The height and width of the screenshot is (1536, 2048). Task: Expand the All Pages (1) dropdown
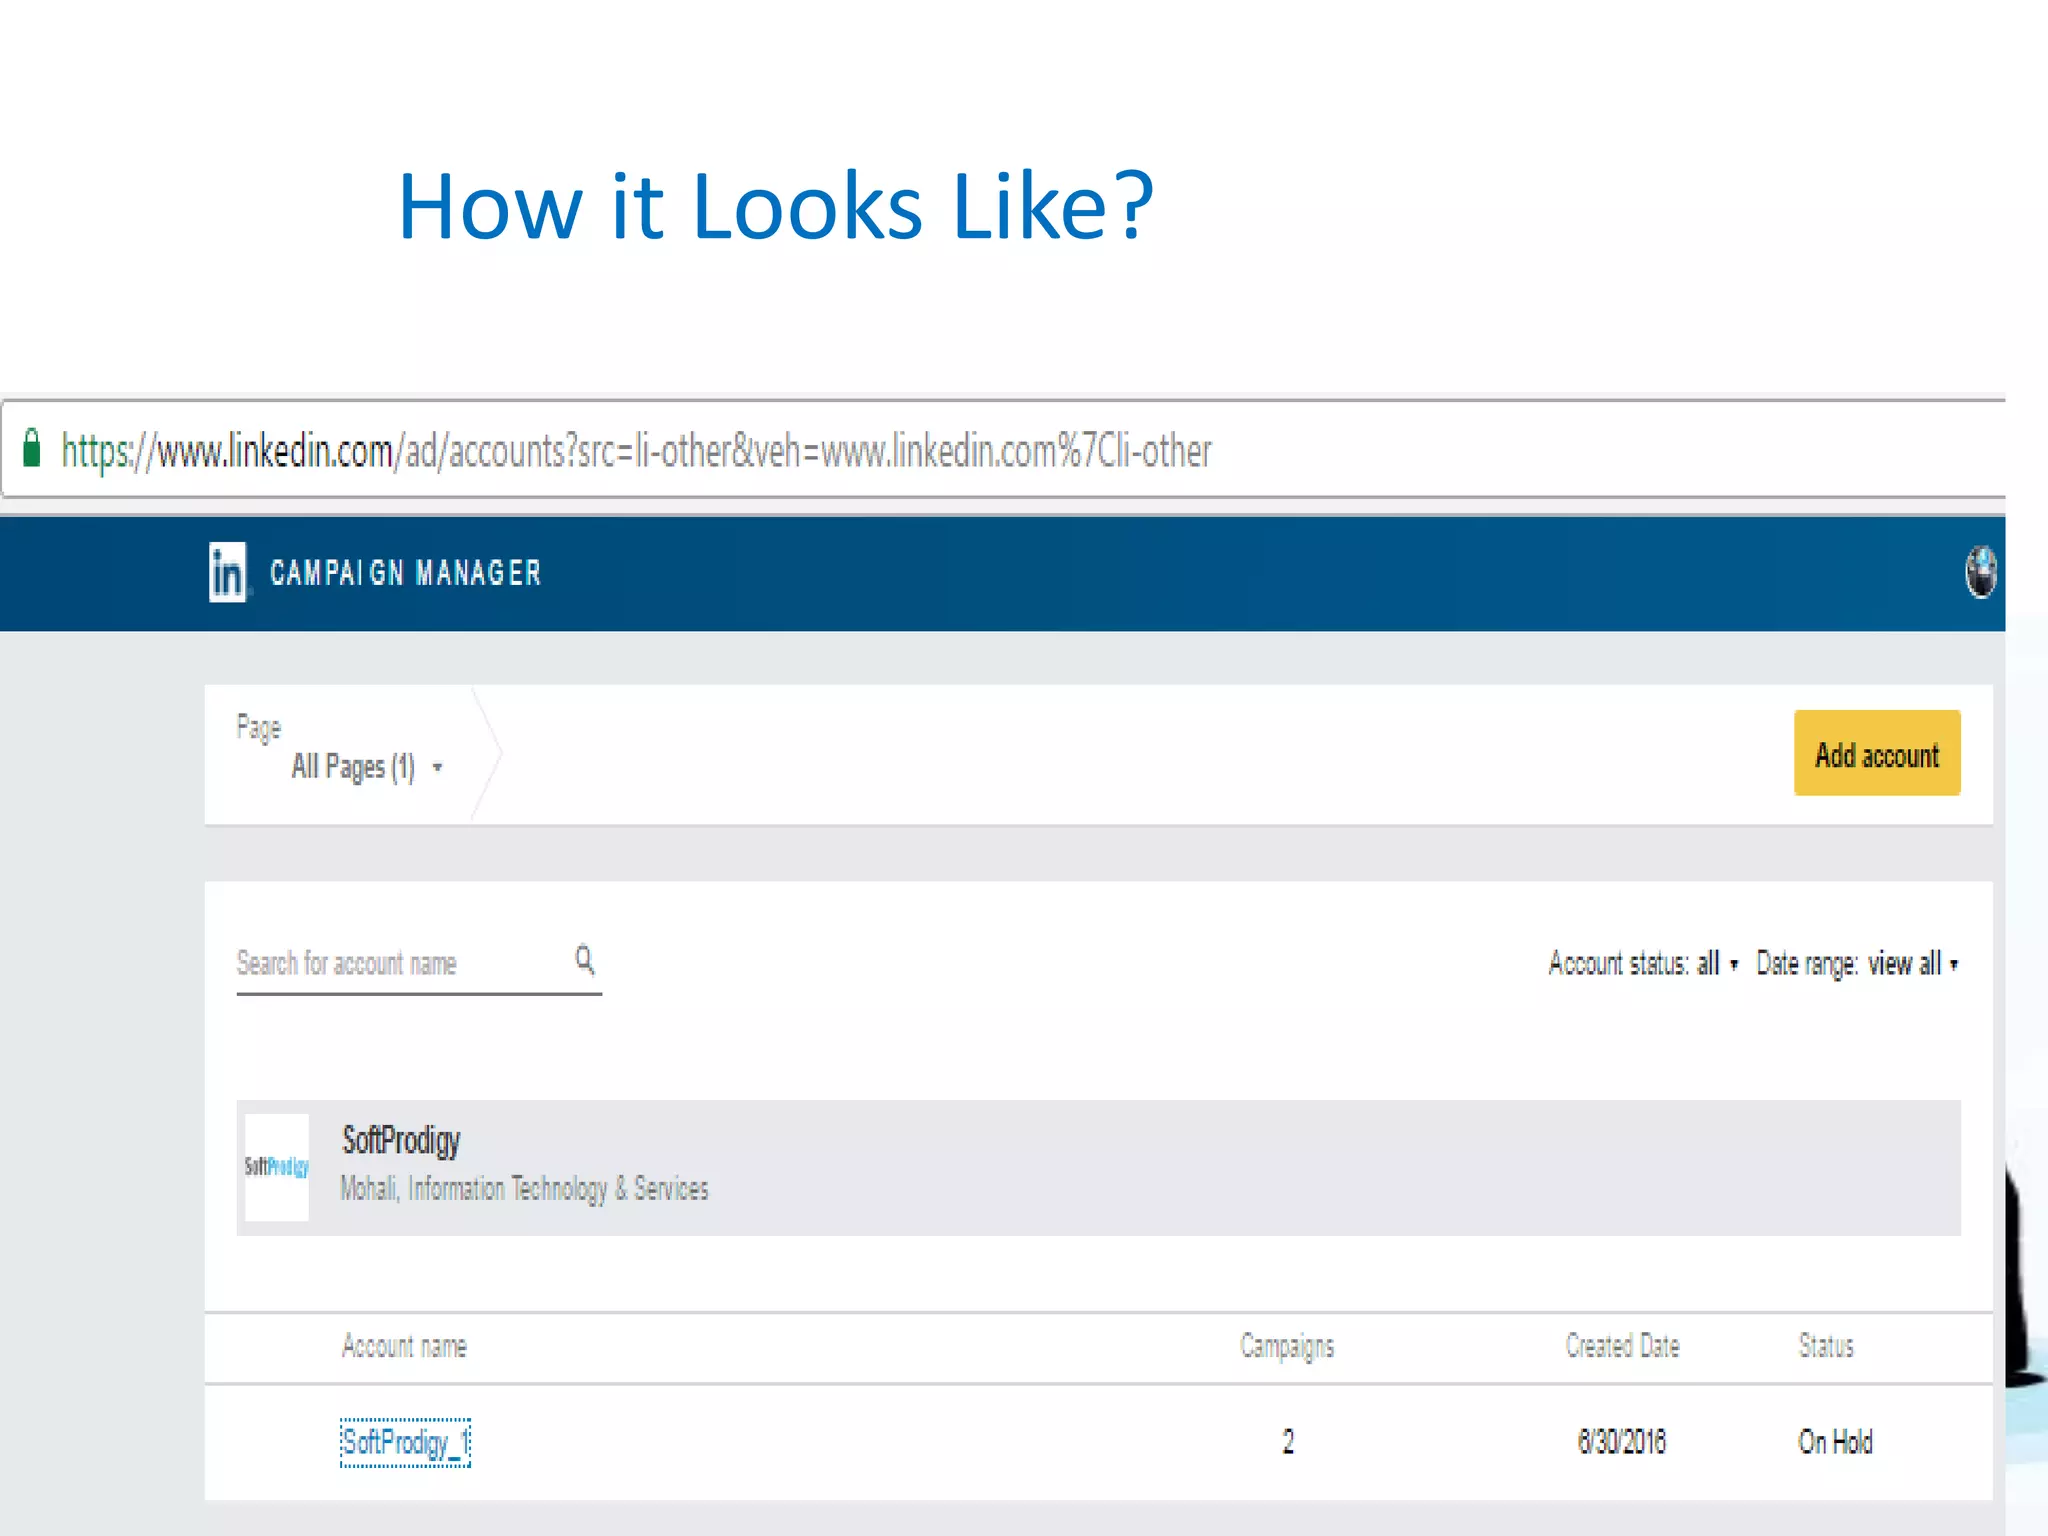click(366, 767)
